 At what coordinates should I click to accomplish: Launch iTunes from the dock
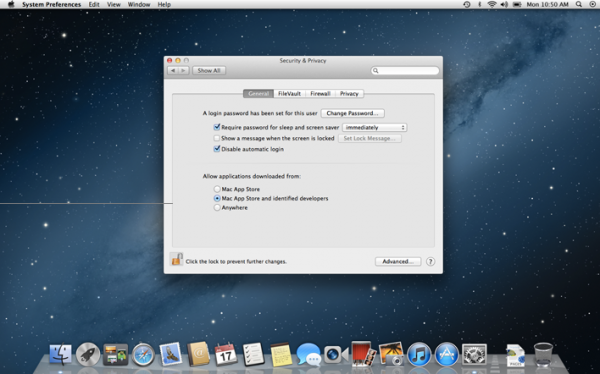pyautogui.click(x=419, y=354)
